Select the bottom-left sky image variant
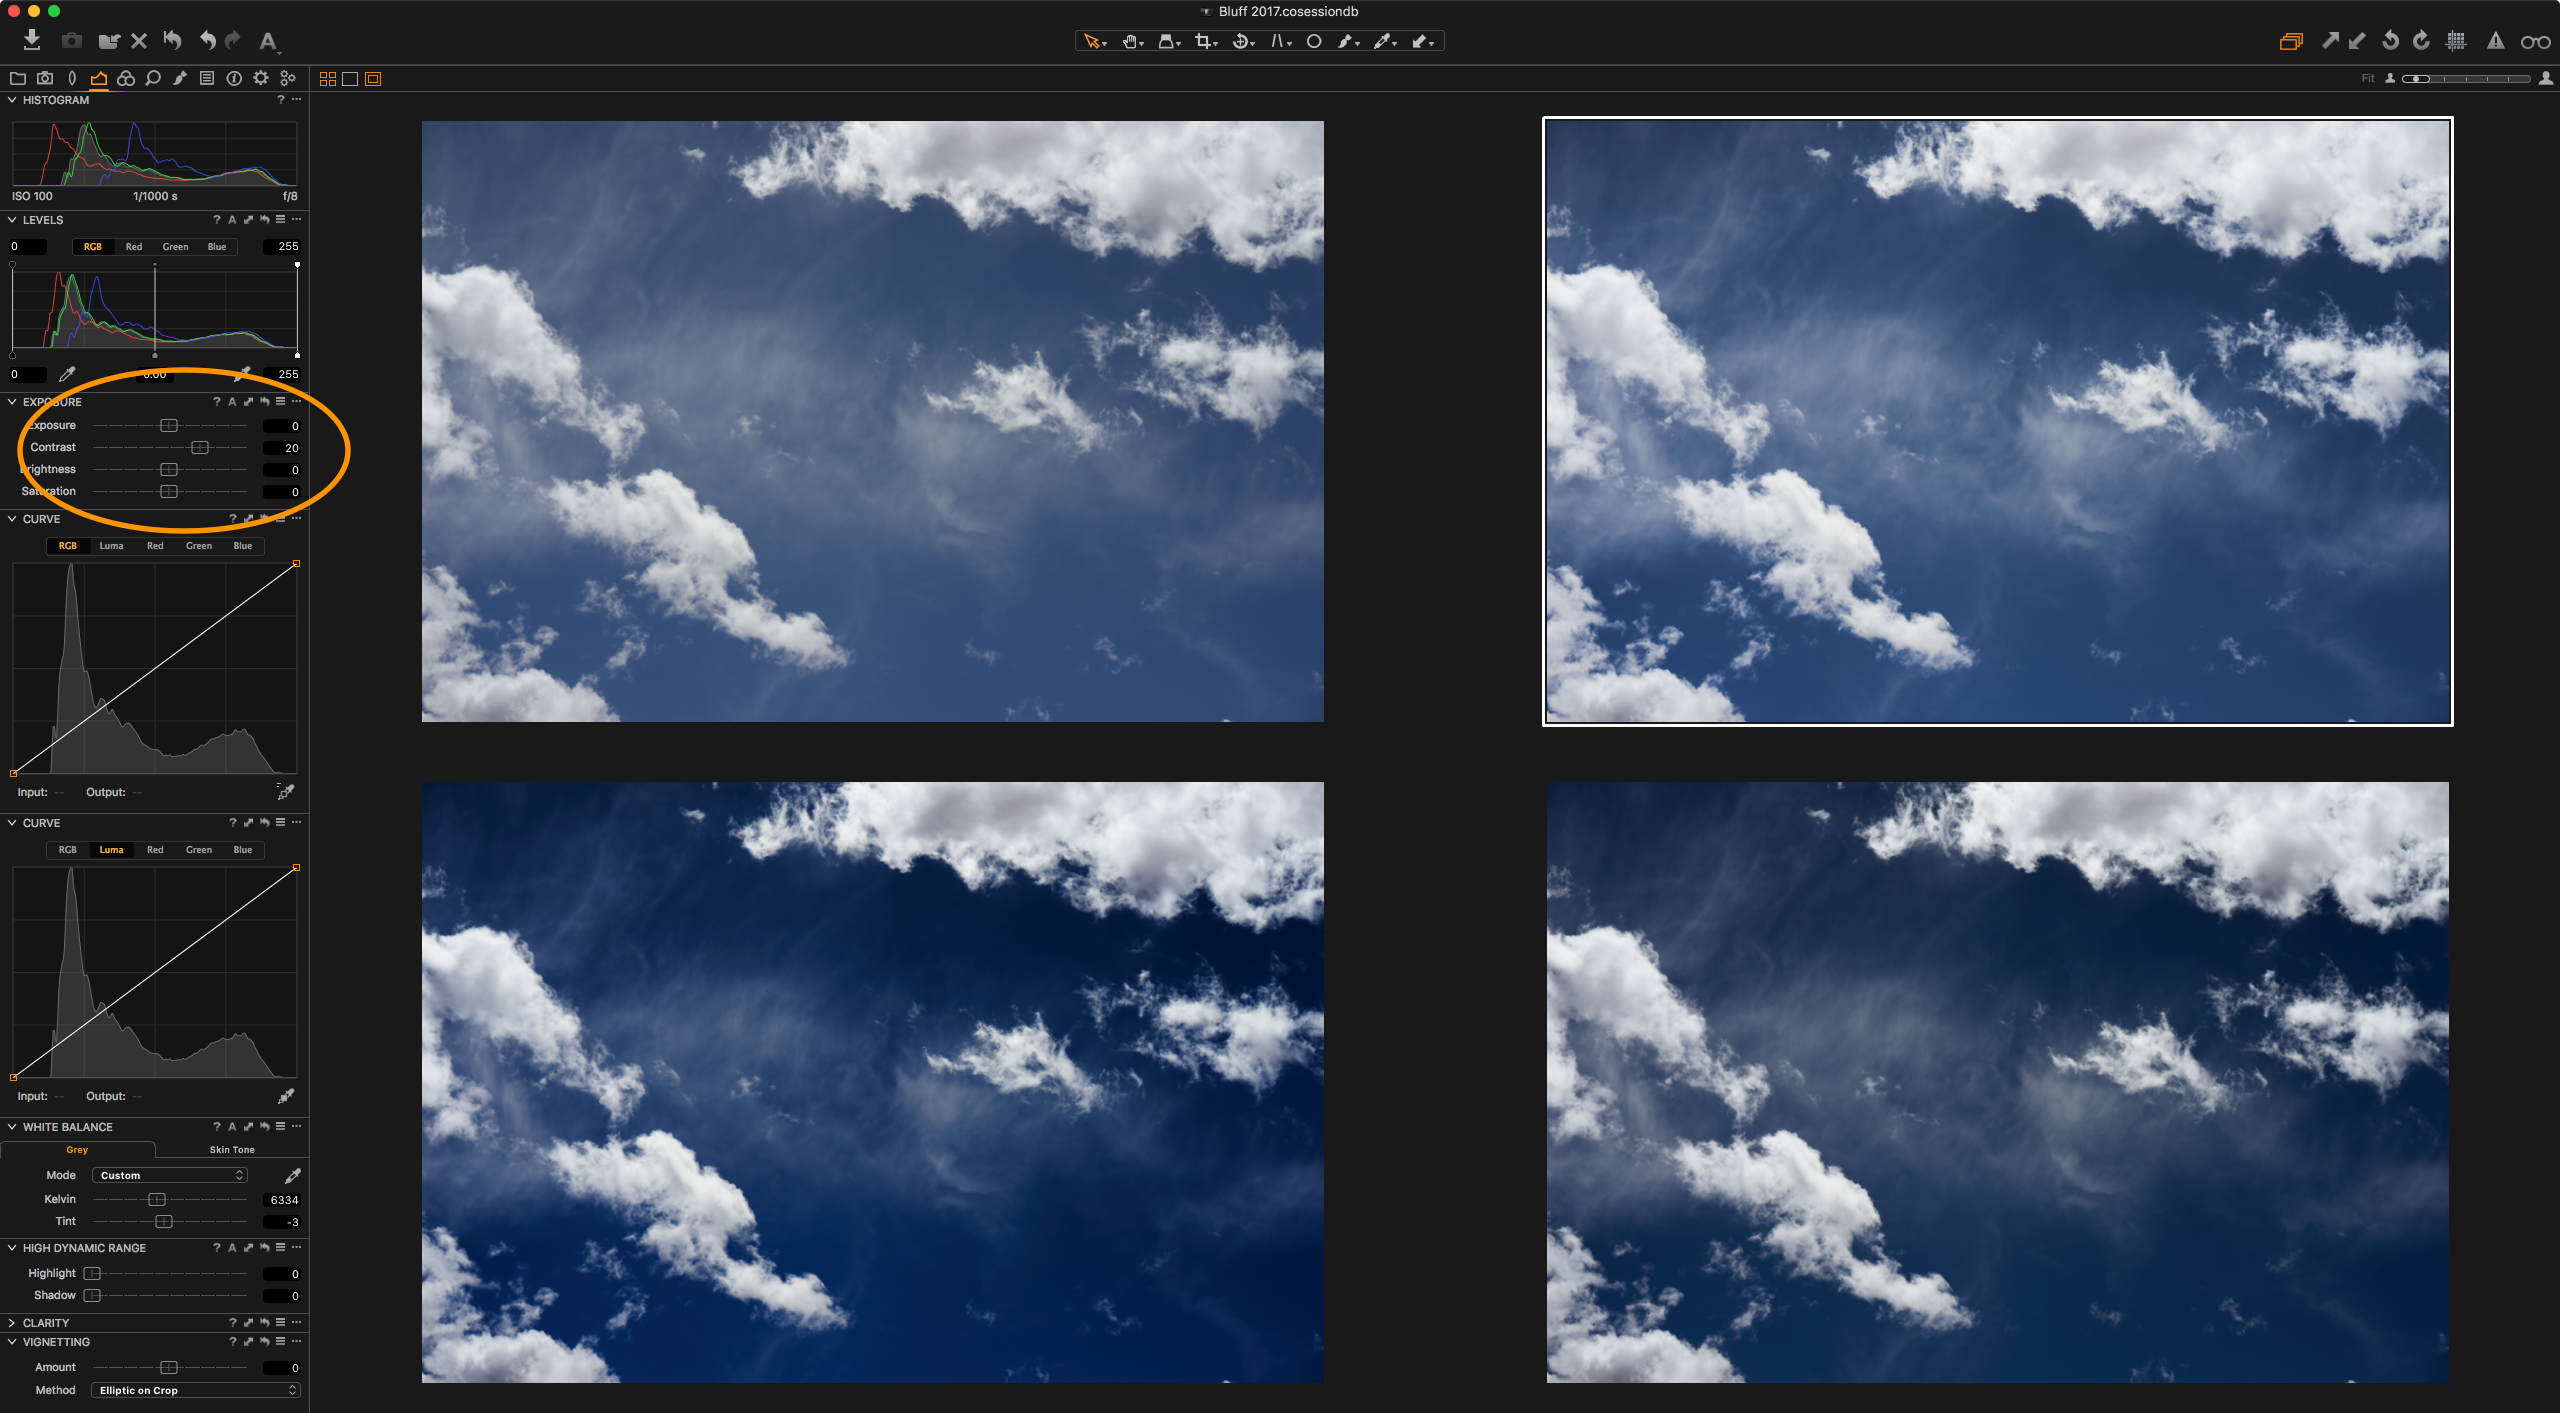Viewport: 2560px width, 1413px height. 872,1082
